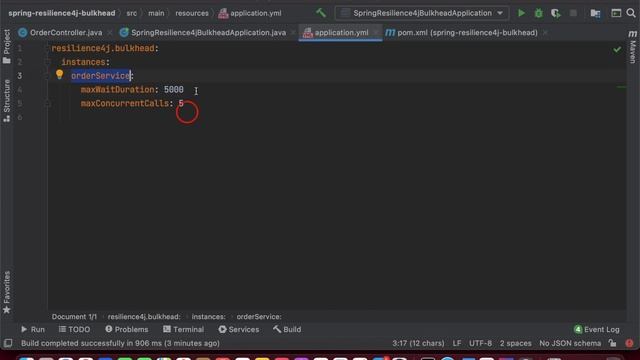This screenshot has height=360, width=640.
Task: Click the instances: bottom breadcrumb
Action: tap(208, 317)
